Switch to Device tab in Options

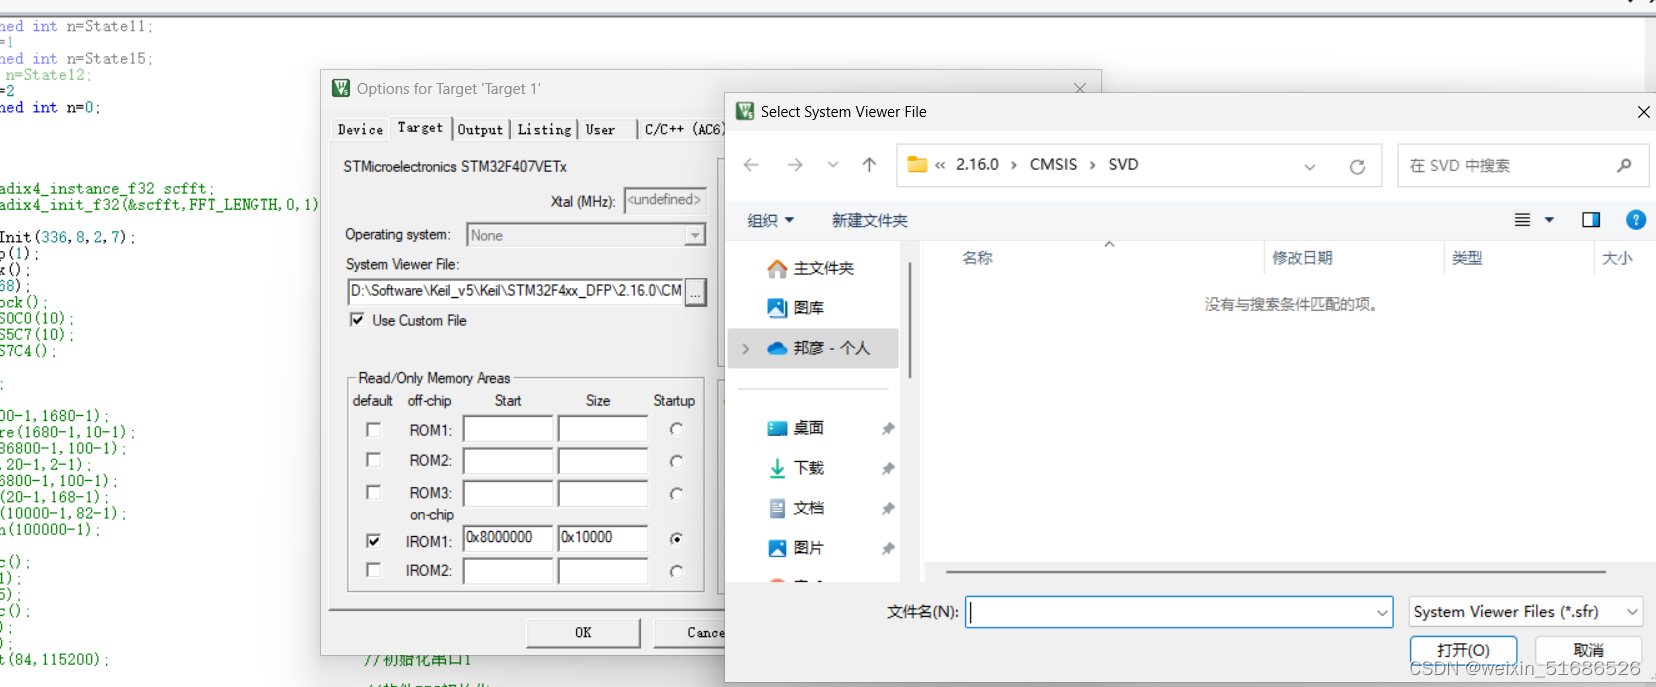(x=360, y=129)
